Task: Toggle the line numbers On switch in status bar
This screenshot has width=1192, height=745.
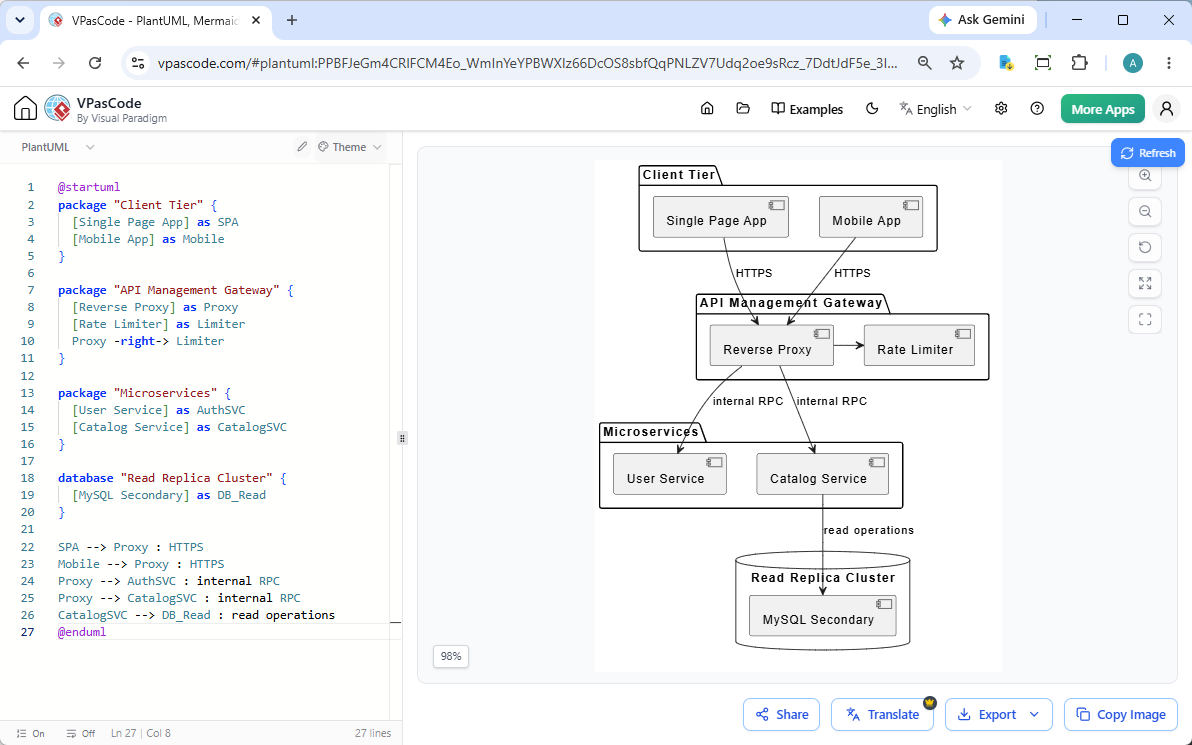Action: click(30, 734)
